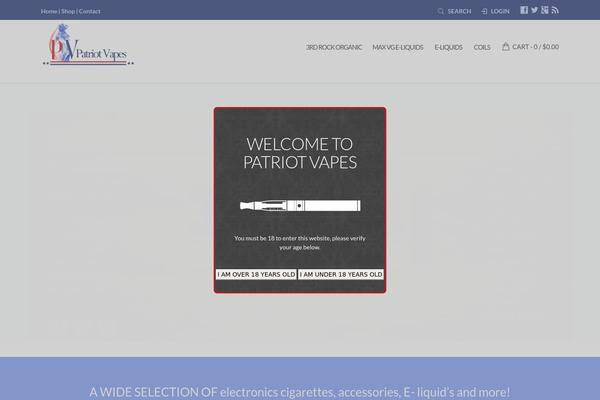The width and height of the screenshot is (600, 400).
Task: Open the Shop link
Action: 68,11
